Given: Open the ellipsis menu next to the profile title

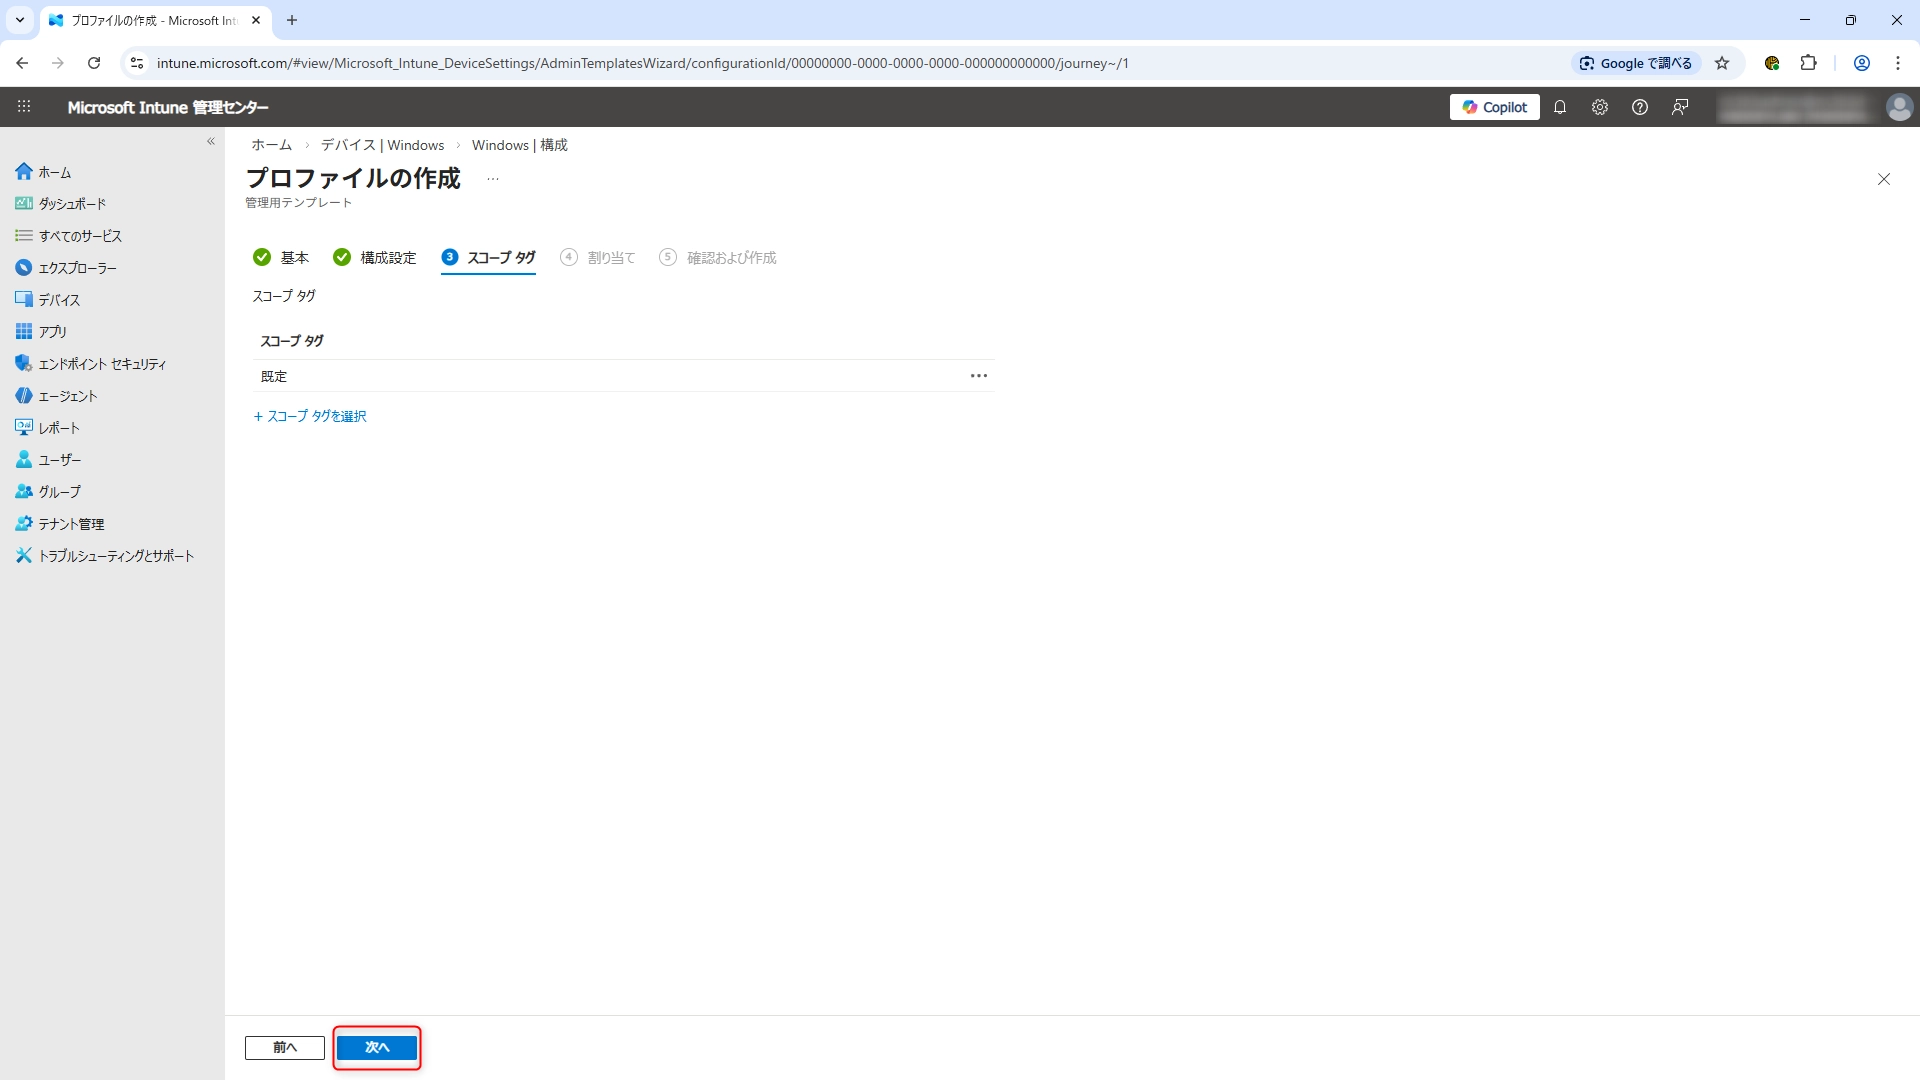Looking at the screenshot, I should (492, 179).
